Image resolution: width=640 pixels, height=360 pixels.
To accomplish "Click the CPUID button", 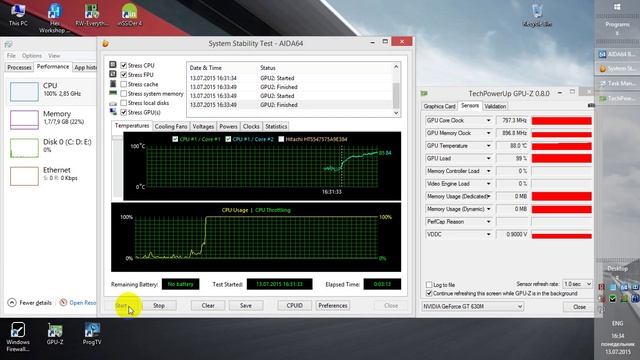I will 294,305.
